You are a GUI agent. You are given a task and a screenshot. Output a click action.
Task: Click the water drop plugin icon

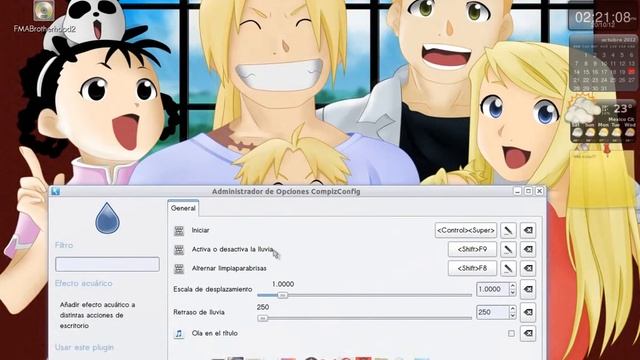pos(107,218)
